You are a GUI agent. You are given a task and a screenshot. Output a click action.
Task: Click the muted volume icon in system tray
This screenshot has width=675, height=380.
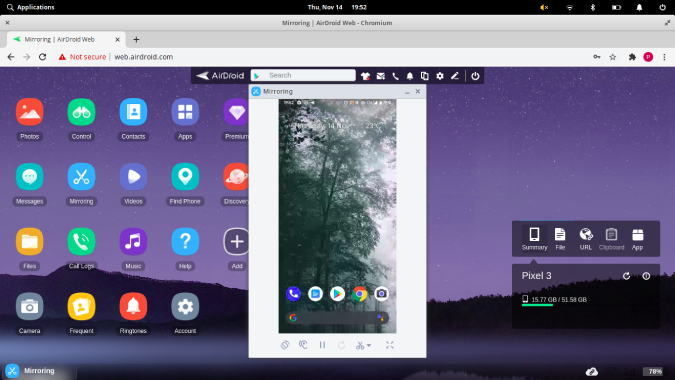[x=544, y=7]
